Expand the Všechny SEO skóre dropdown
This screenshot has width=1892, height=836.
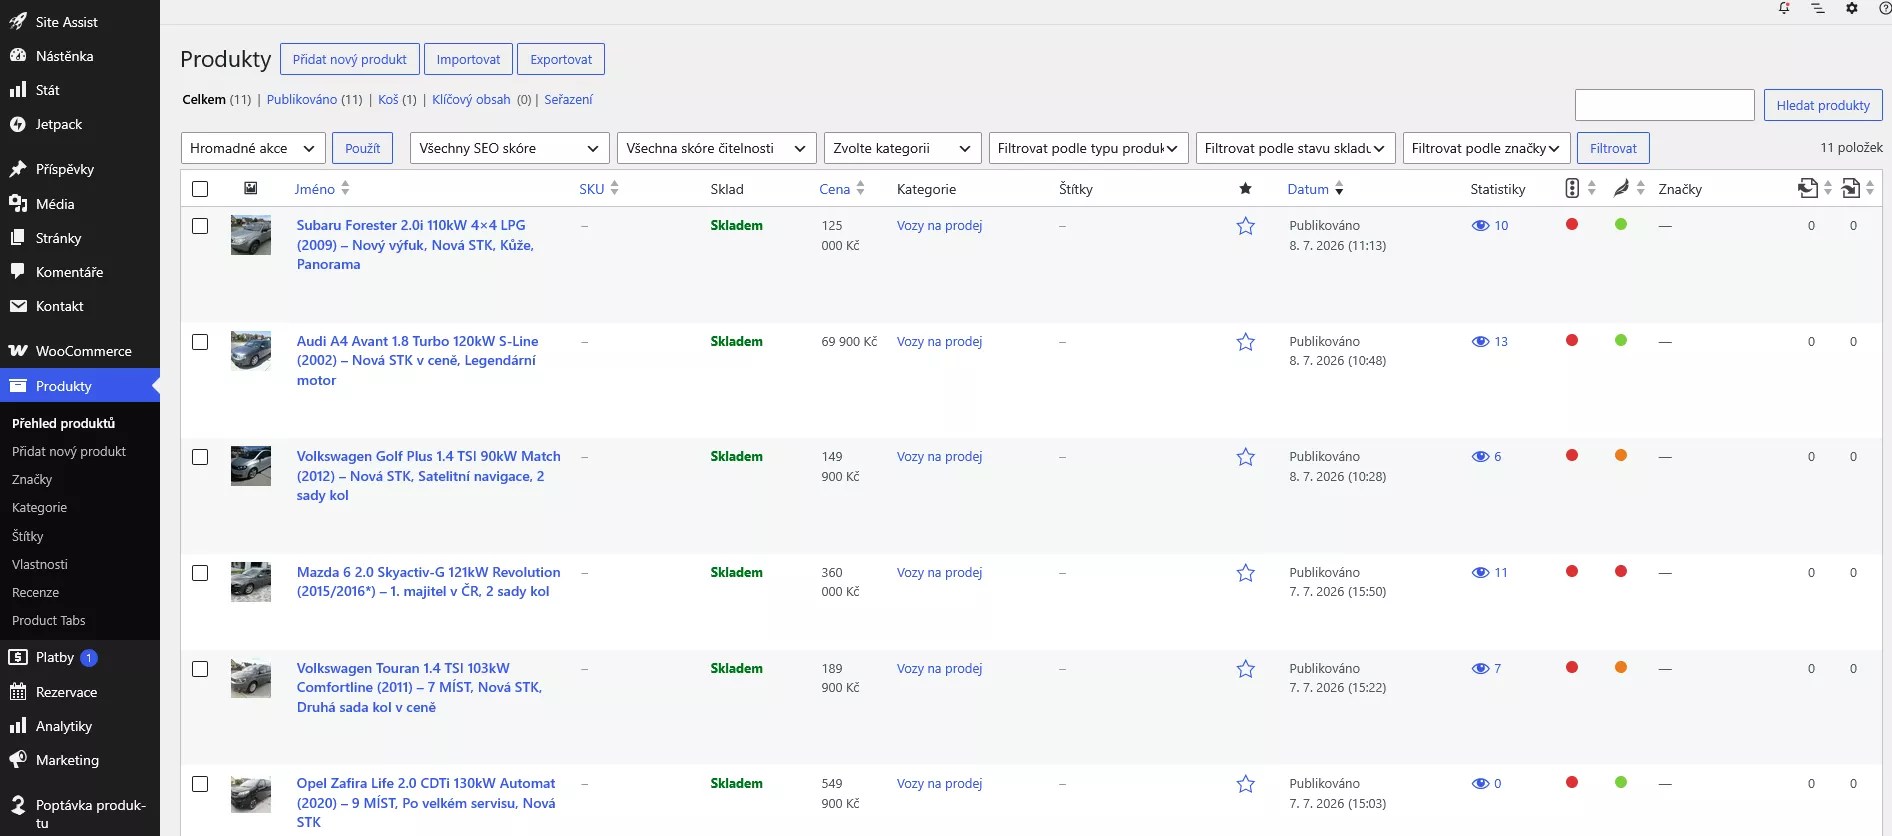point(510,148)
